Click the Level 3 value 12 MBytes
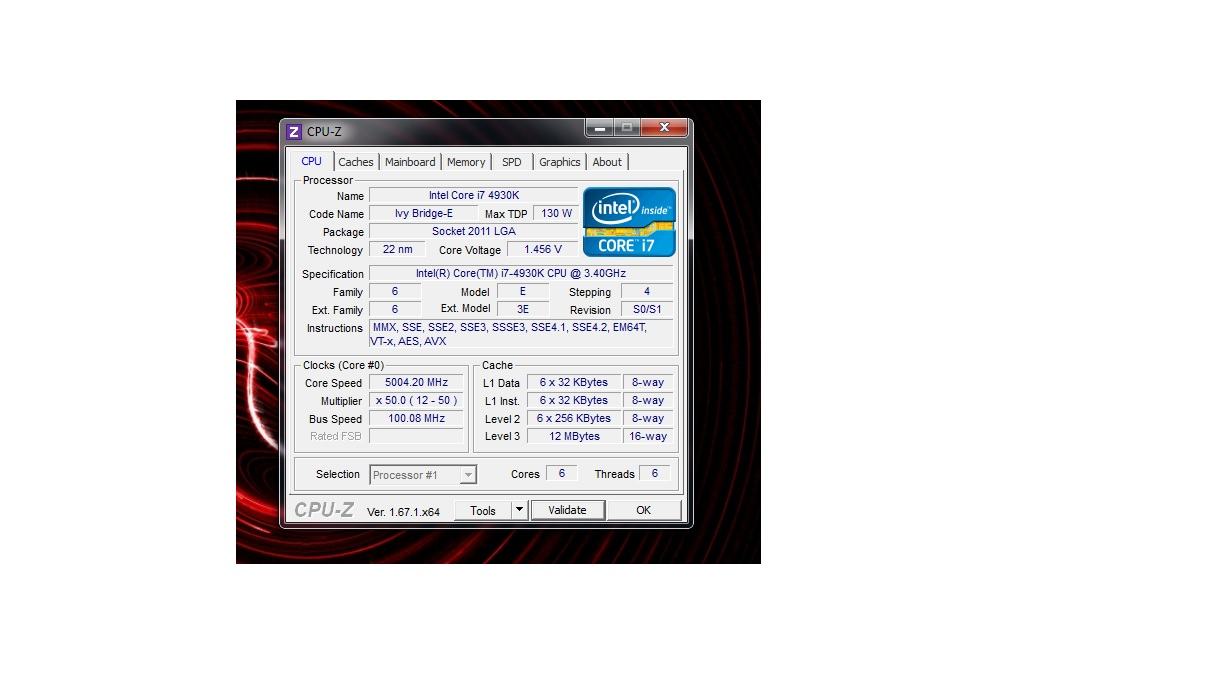 [x=573, y=437]
